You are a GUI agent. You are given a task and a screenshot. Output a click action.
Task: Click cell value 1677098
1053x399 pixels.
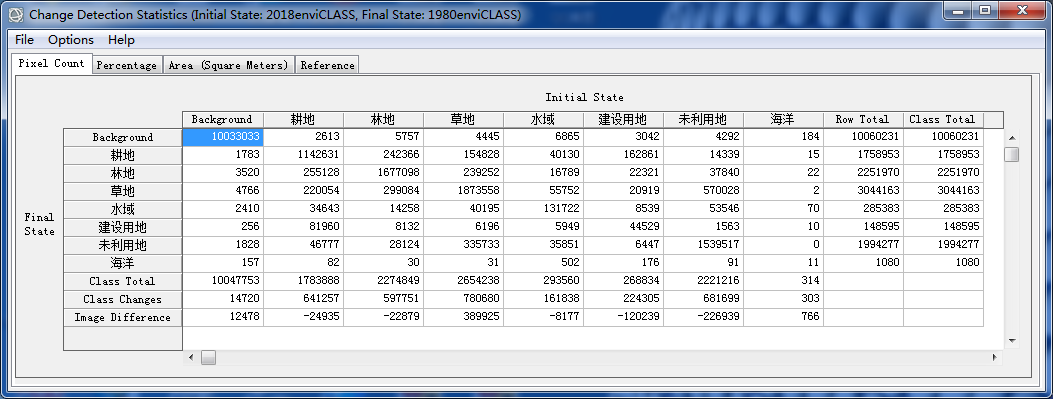coord(383,173)
